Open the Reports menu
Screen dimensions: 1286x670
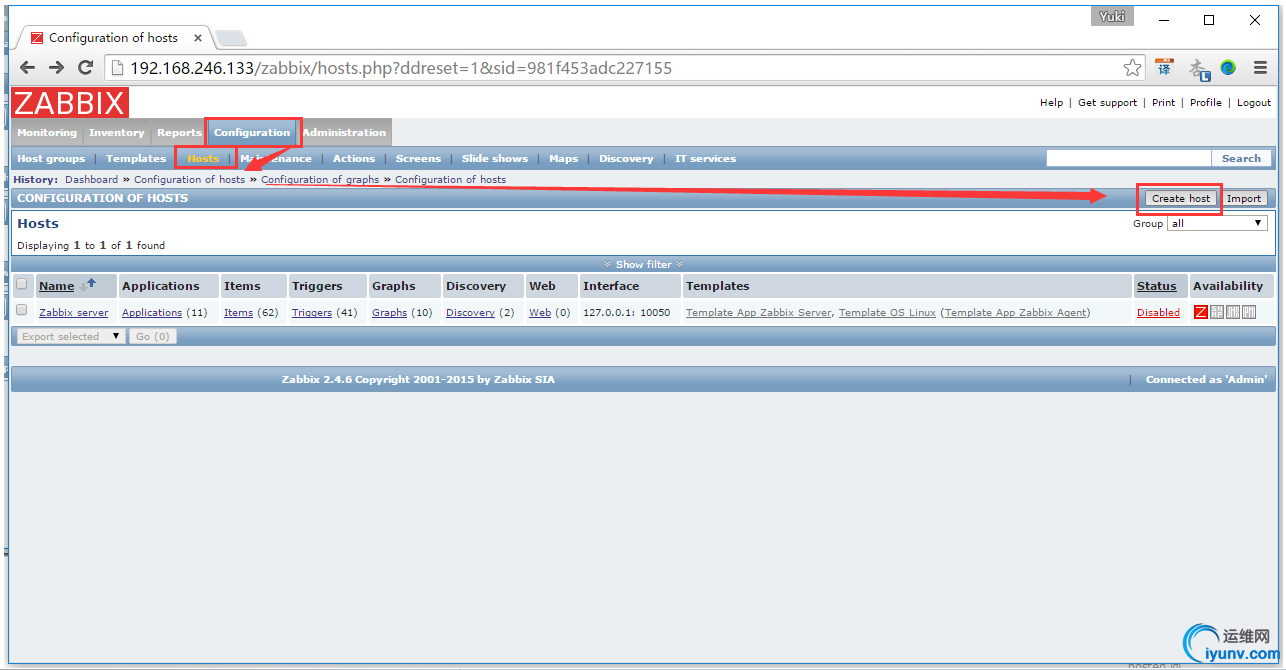(179, 132)
